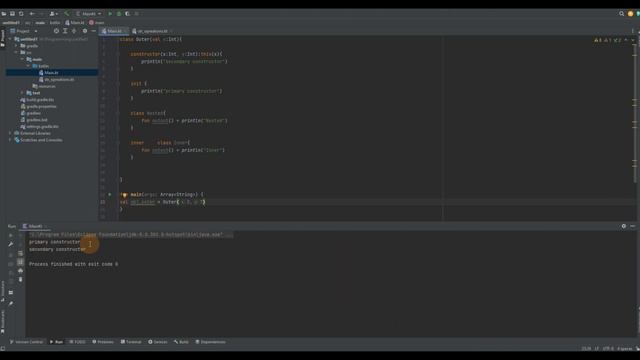Click the Reload from disk icon
Viewport: 640px width, 360px height.
(21, 13)
